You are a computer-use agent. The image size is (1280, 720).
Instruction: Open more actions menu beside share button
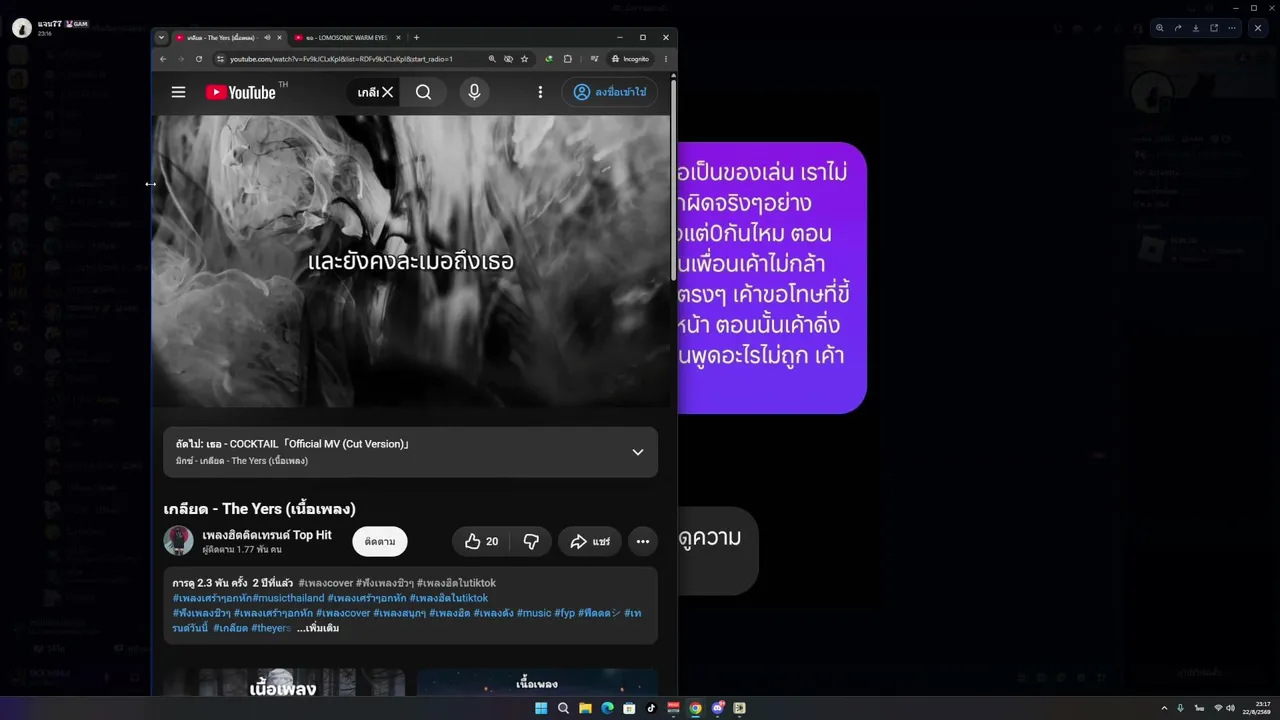tap(643, 541)
